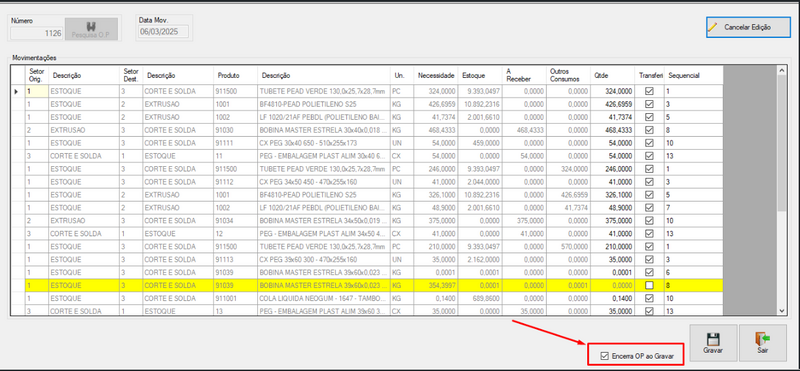Select cell BOBINA MASTER ESTRELA 34x50x0,019
This screenshot has width=800, height=371.
[324, 220]
